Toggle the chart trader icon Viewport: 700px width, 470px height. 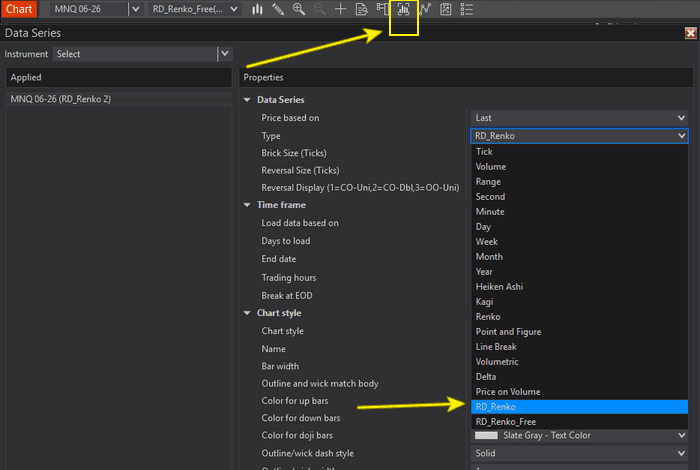click(x=382, y=9)
